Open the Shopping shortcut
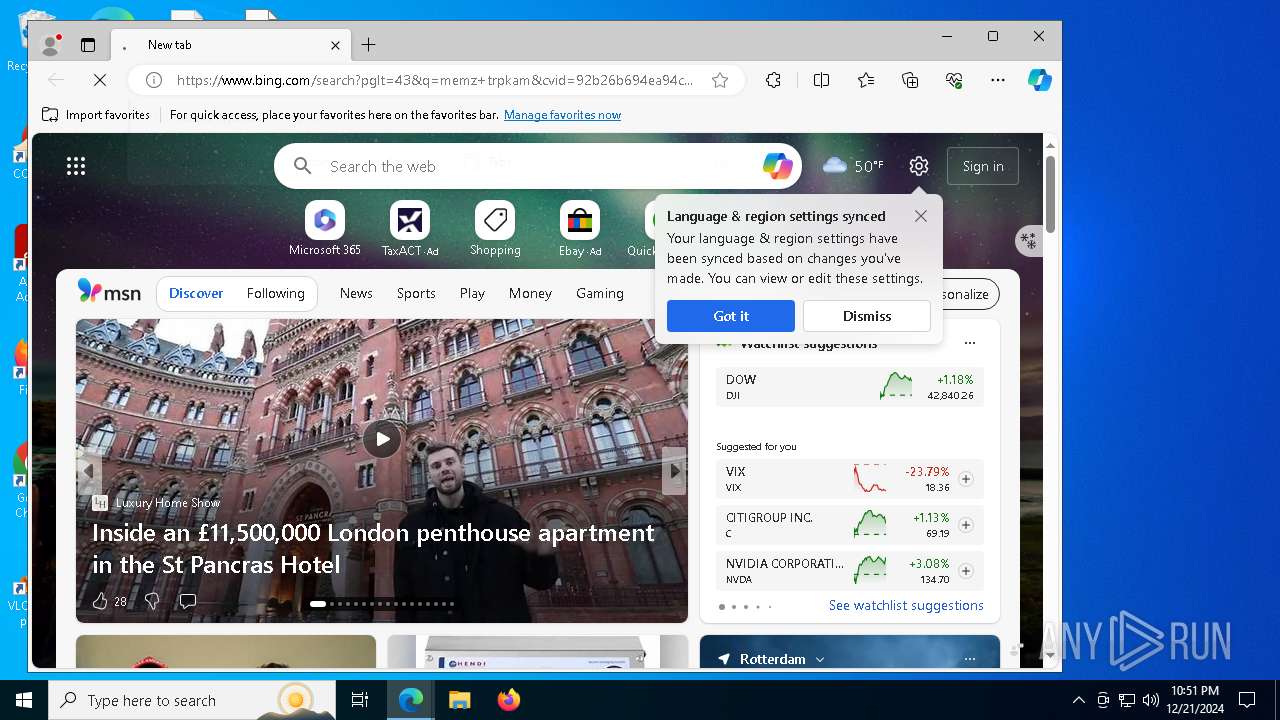The image size is (1280, 720). pos(495,229)
